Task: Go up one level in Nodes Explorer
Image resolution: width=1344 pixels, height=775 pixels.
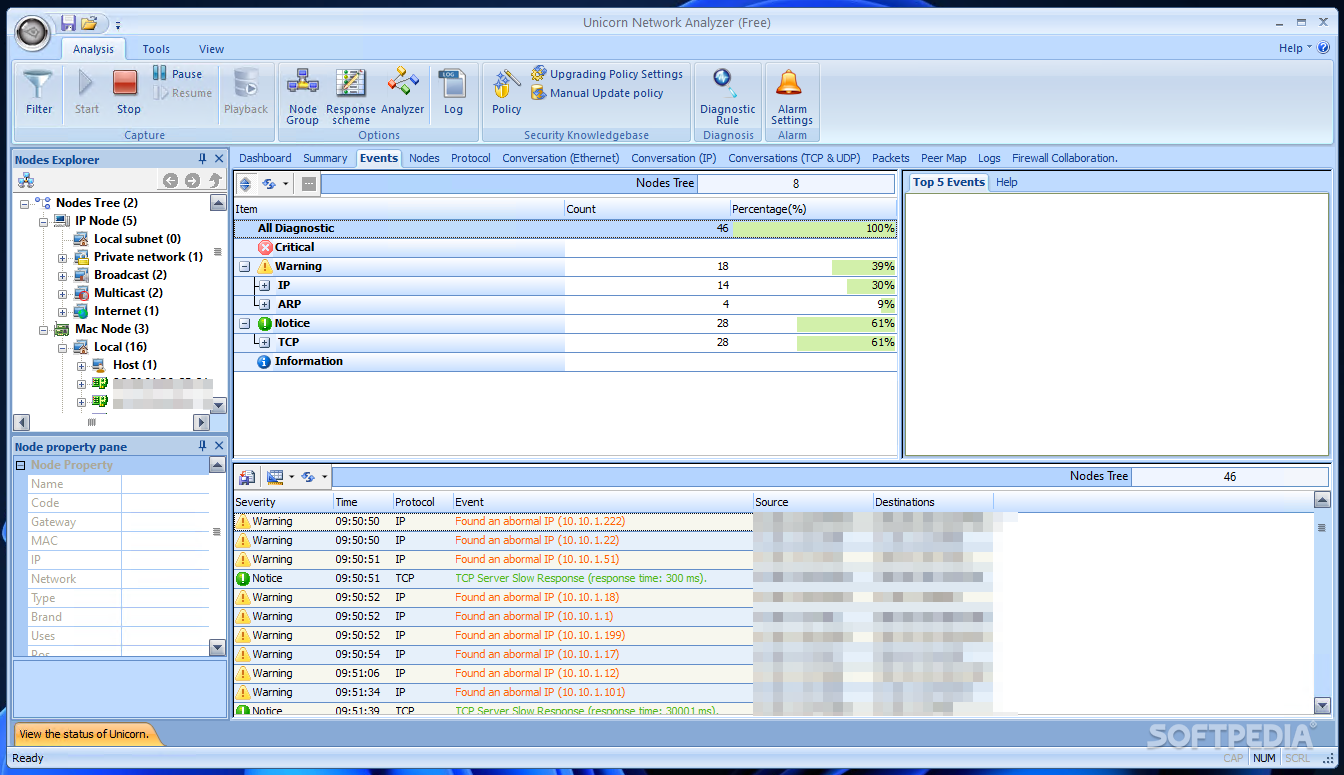Action: point(214,181)
